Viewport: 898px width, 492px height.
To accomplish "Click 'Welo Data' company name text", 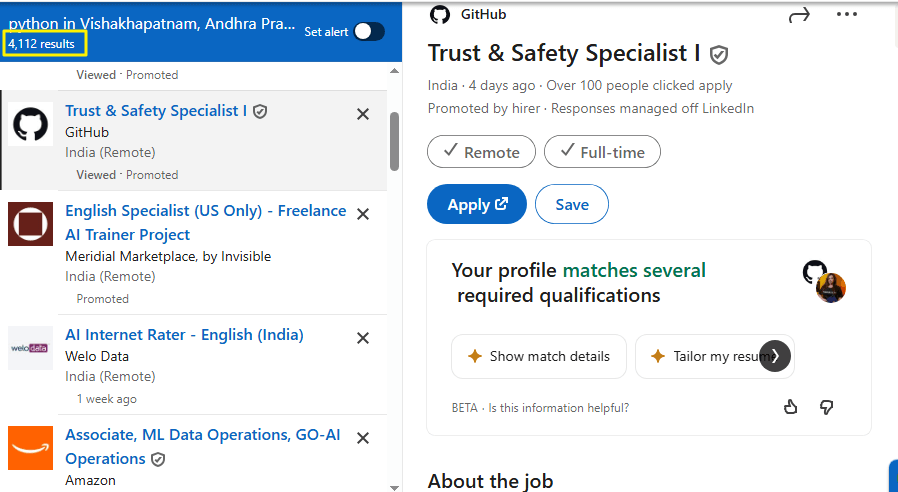I will [97, 356].
